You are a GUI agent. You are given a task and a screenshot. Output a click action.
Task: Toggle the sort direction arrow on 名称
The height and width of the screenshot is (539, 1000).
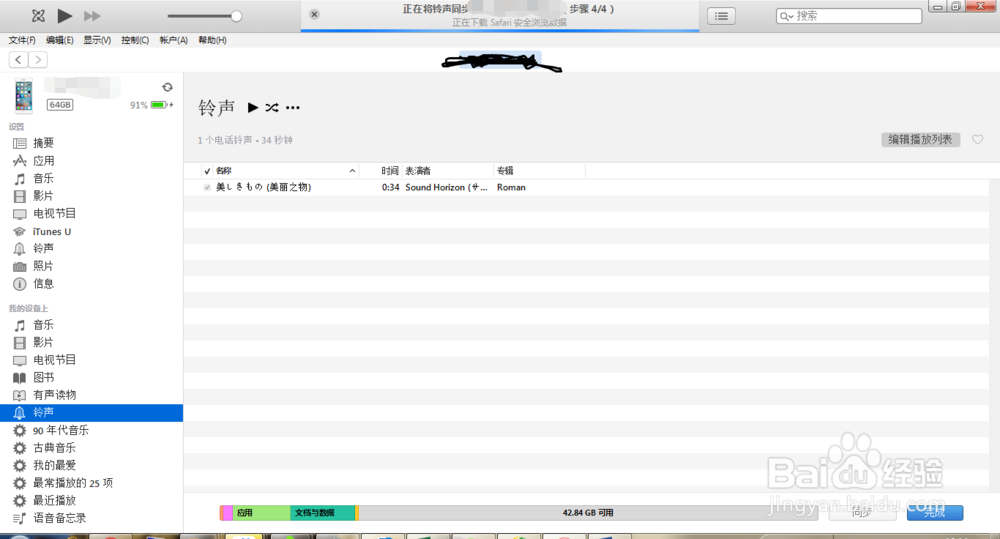352,171
